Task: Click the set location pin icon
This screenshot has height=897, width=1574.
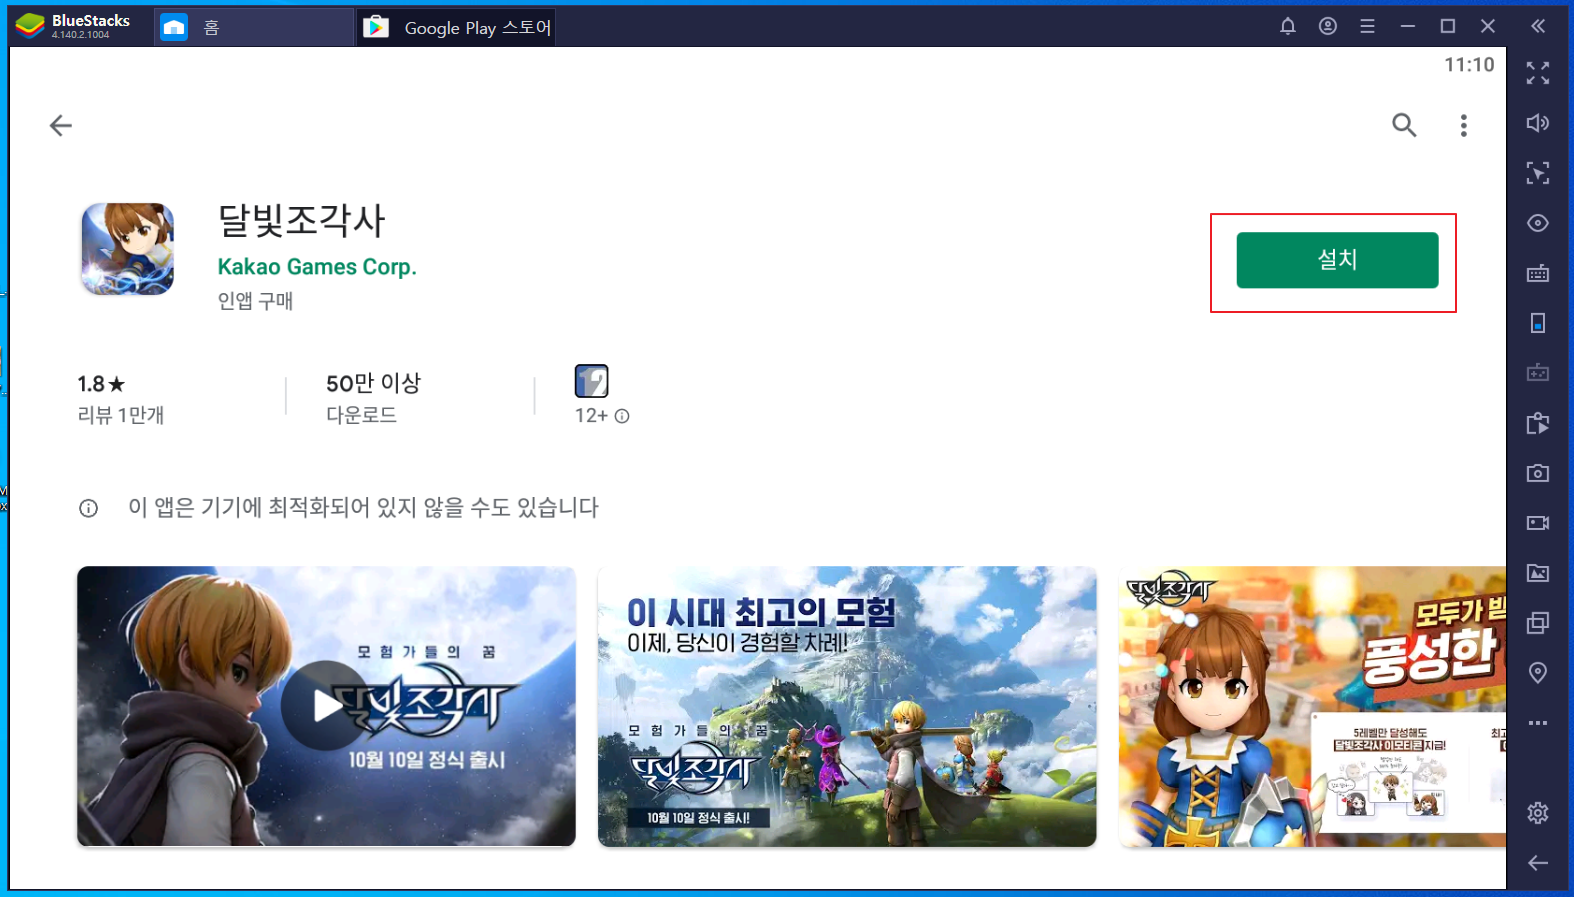Action: pyautogui.click(x=1538, y=673)
